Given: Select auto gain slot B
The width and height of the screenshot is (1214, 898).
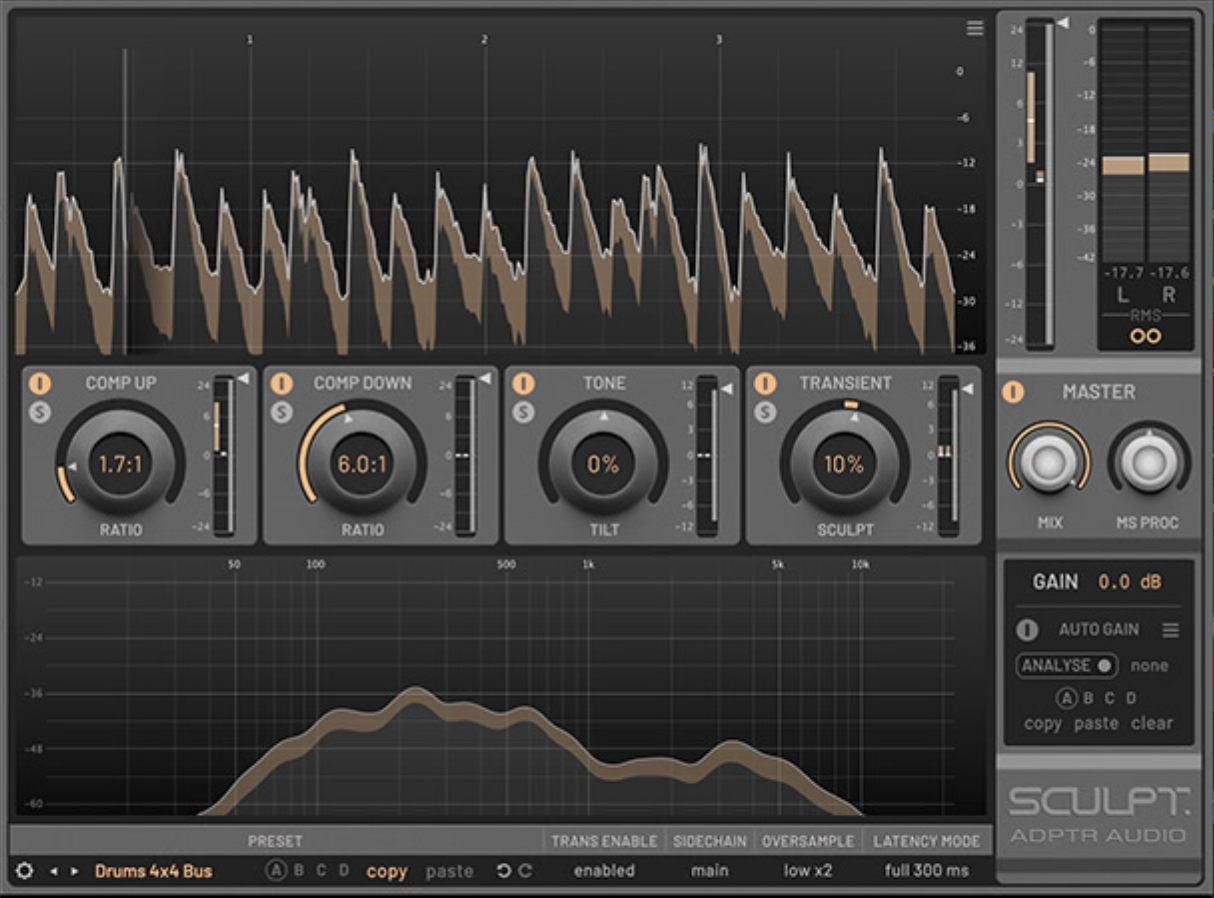Looking at the screenshot, I should [1088, 699].
